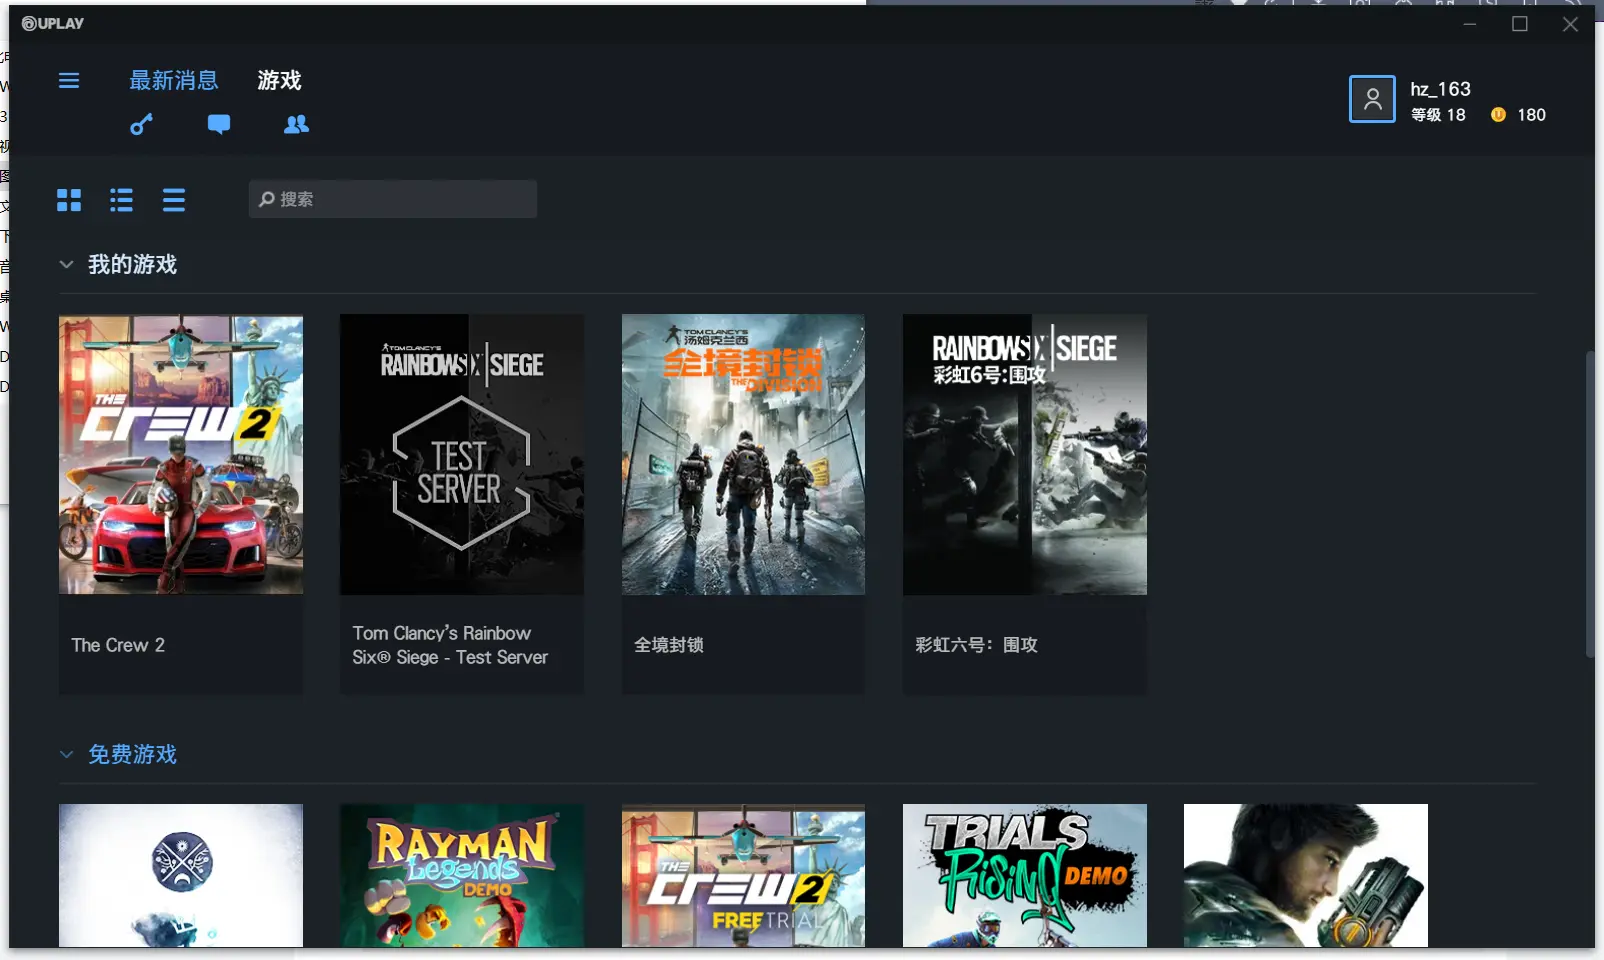Viewport: 1604px width, 960px height.
Task: Open the friends list icon
Action: (x=296, y=124)
